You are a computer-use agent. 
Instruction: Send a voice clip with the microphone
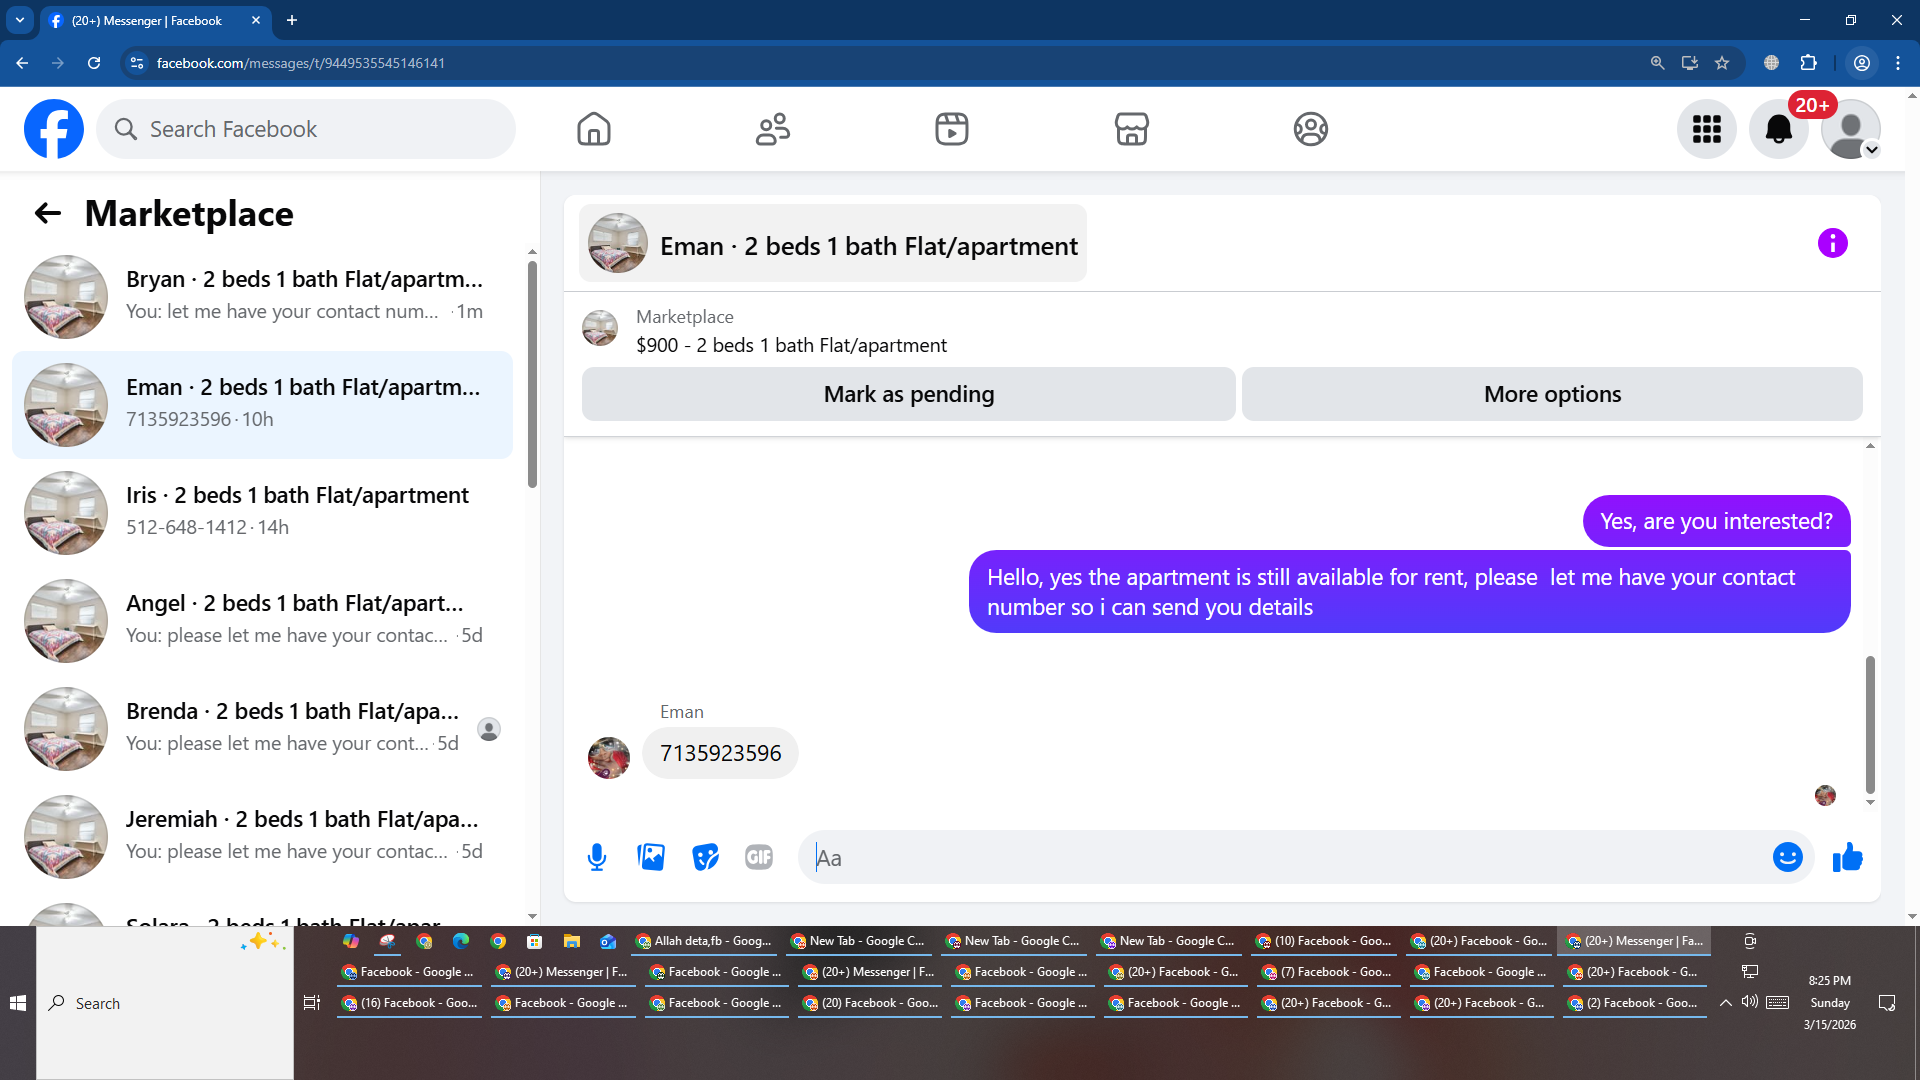tap(597, 857)
